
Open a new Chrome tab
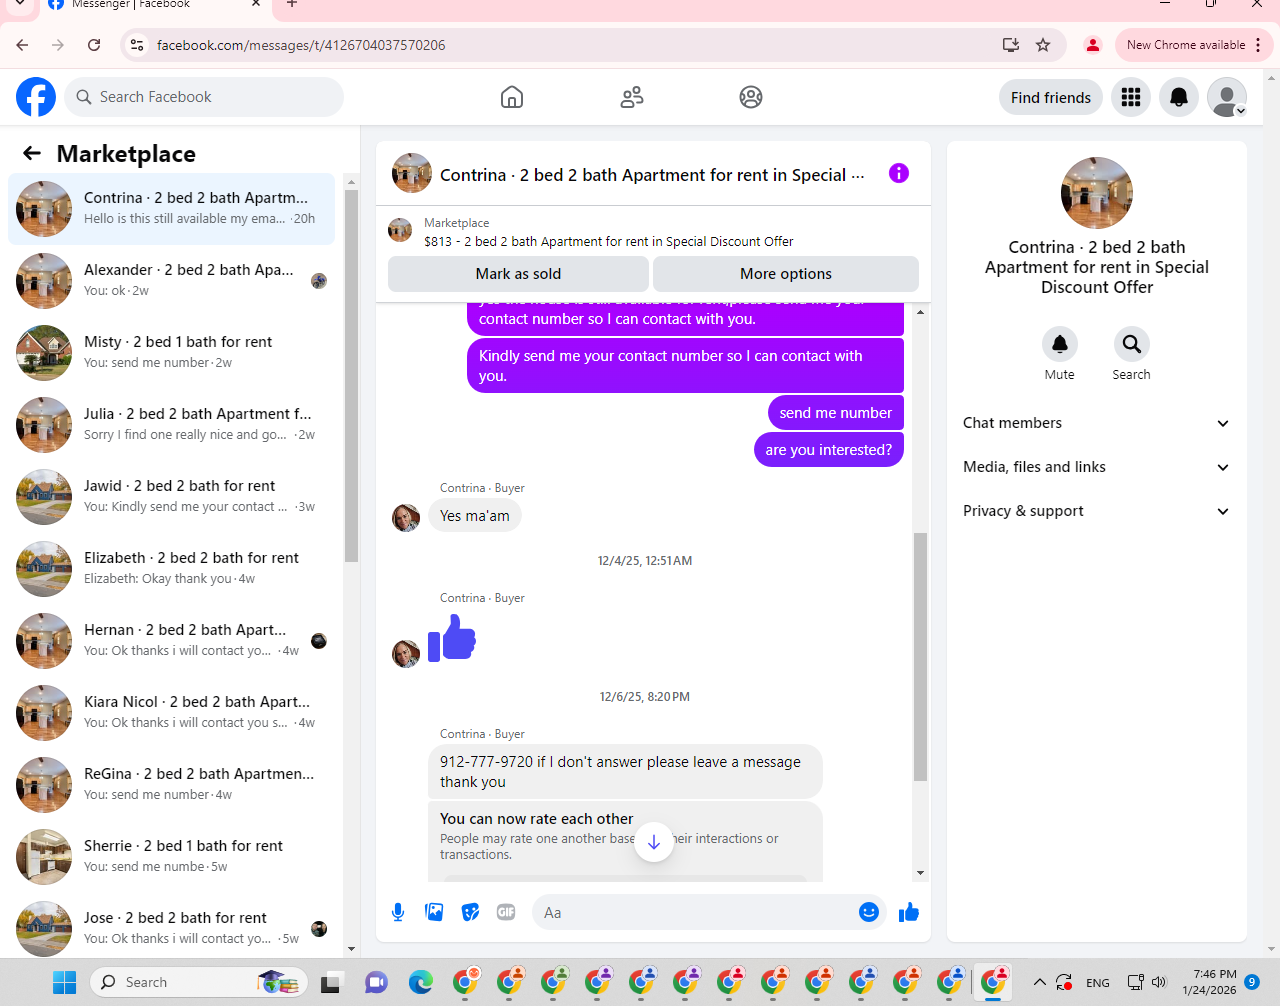pyautogui.click(x=292, y=4)
